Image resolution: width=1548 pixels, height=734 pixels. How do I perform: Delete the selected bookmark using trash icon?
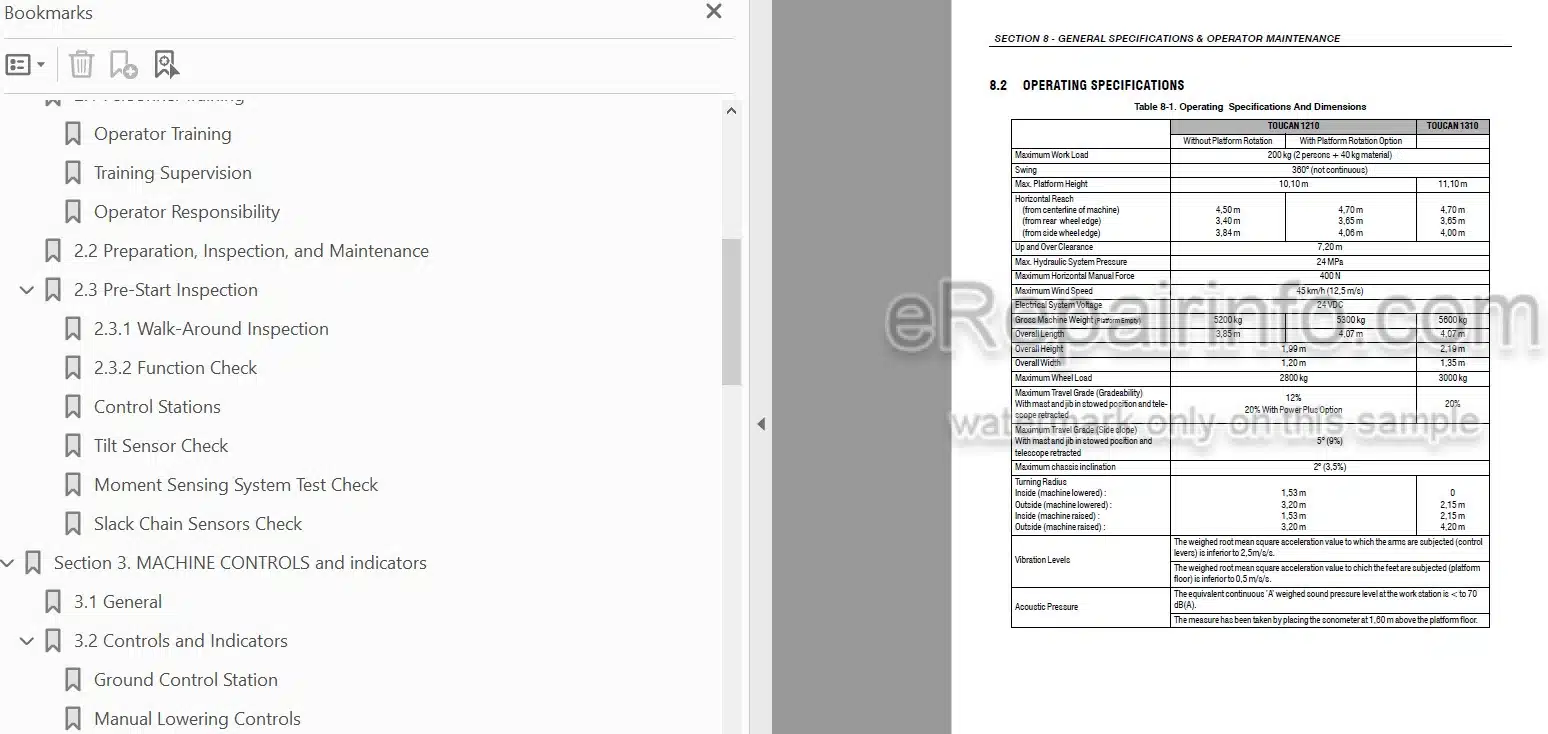81,65
